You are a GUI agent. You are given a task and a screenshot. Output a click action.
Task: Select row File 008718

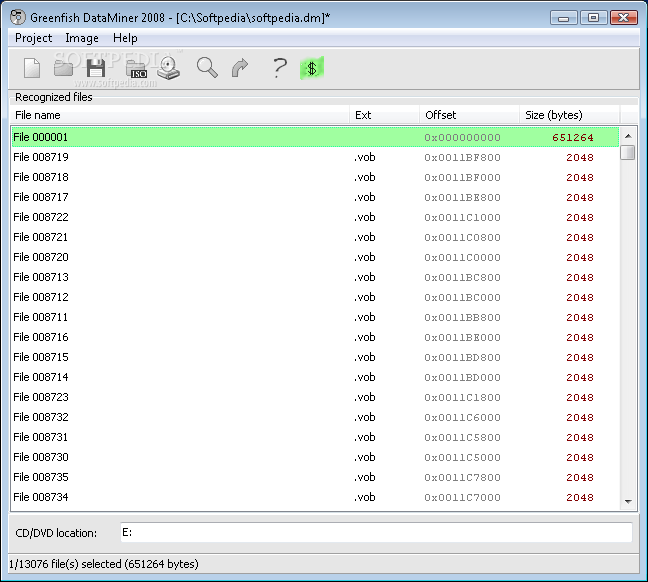point(316,177)
